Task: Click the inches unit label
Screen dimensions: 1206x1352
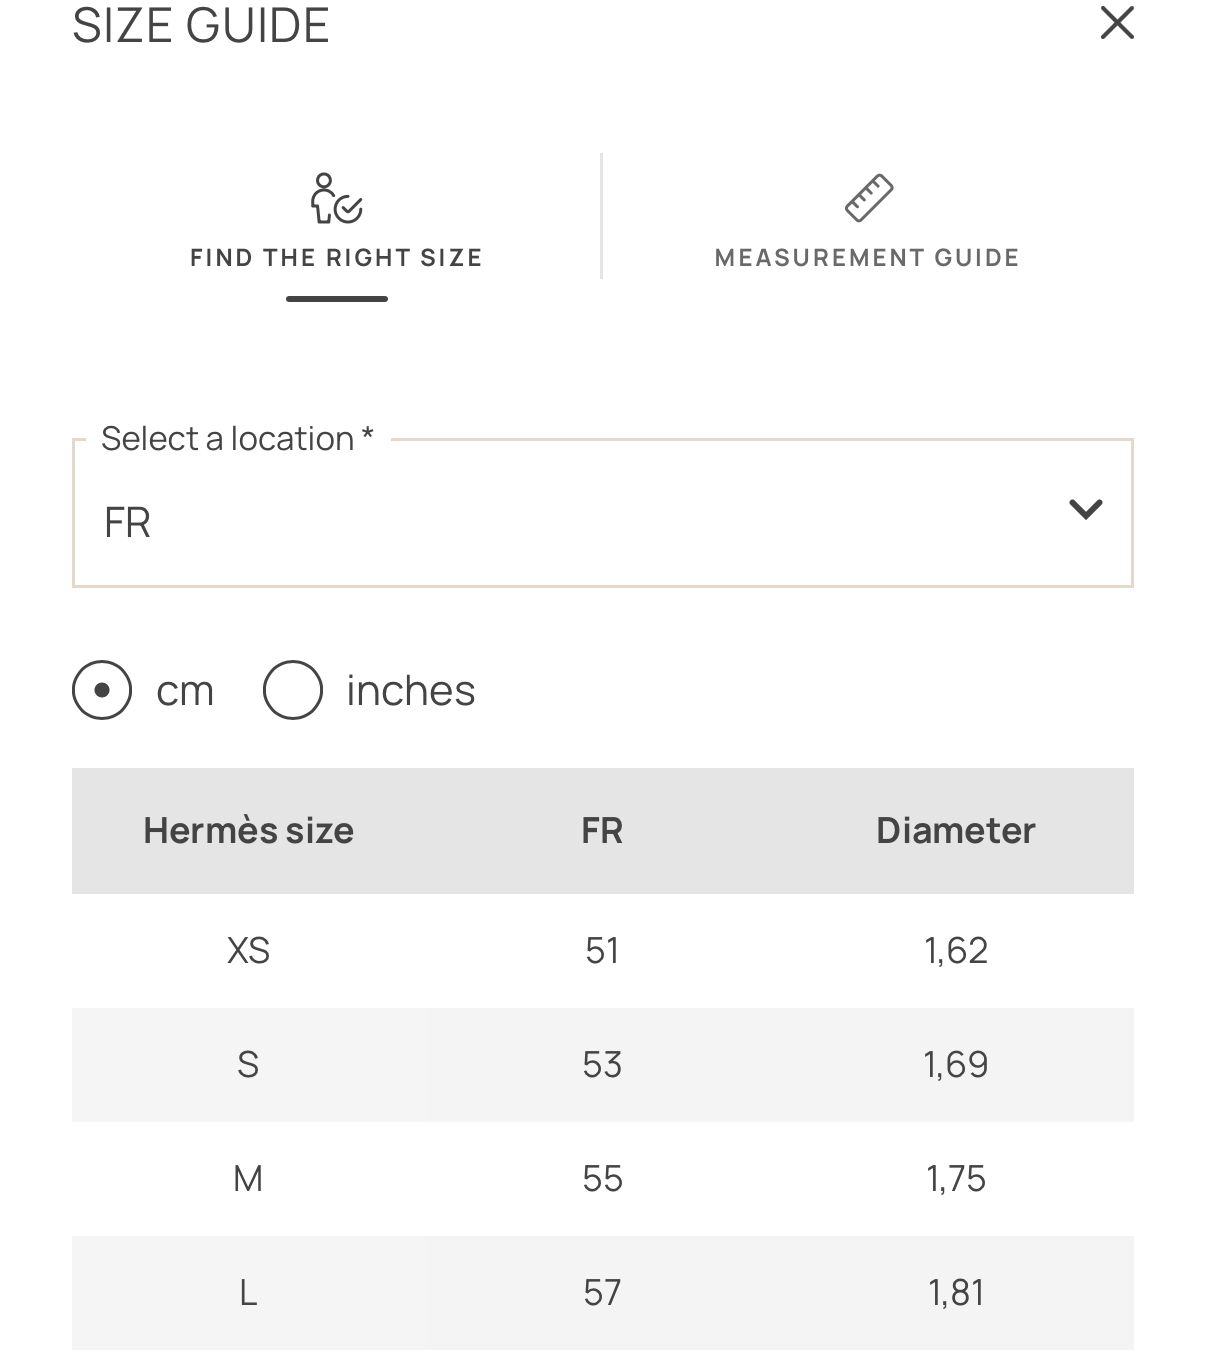Action: pyautogui.click(x=410, y=691)
